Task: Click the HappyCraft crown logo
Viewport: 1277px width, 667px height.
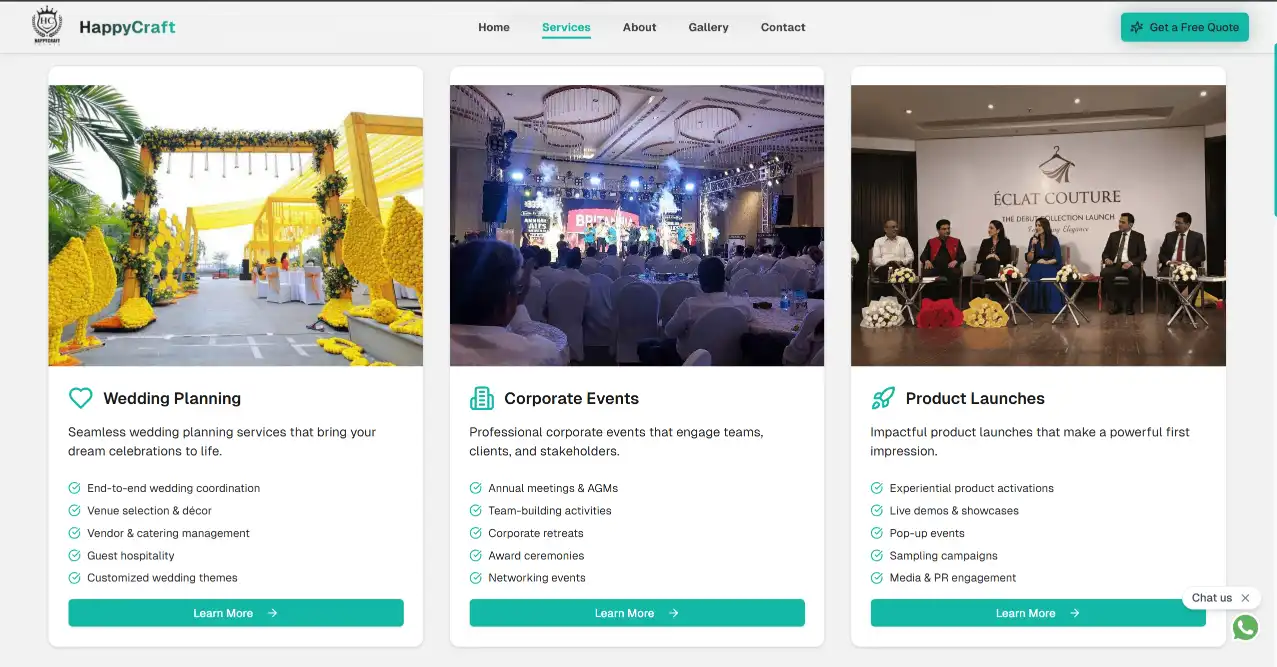Action: coord(46,26)
